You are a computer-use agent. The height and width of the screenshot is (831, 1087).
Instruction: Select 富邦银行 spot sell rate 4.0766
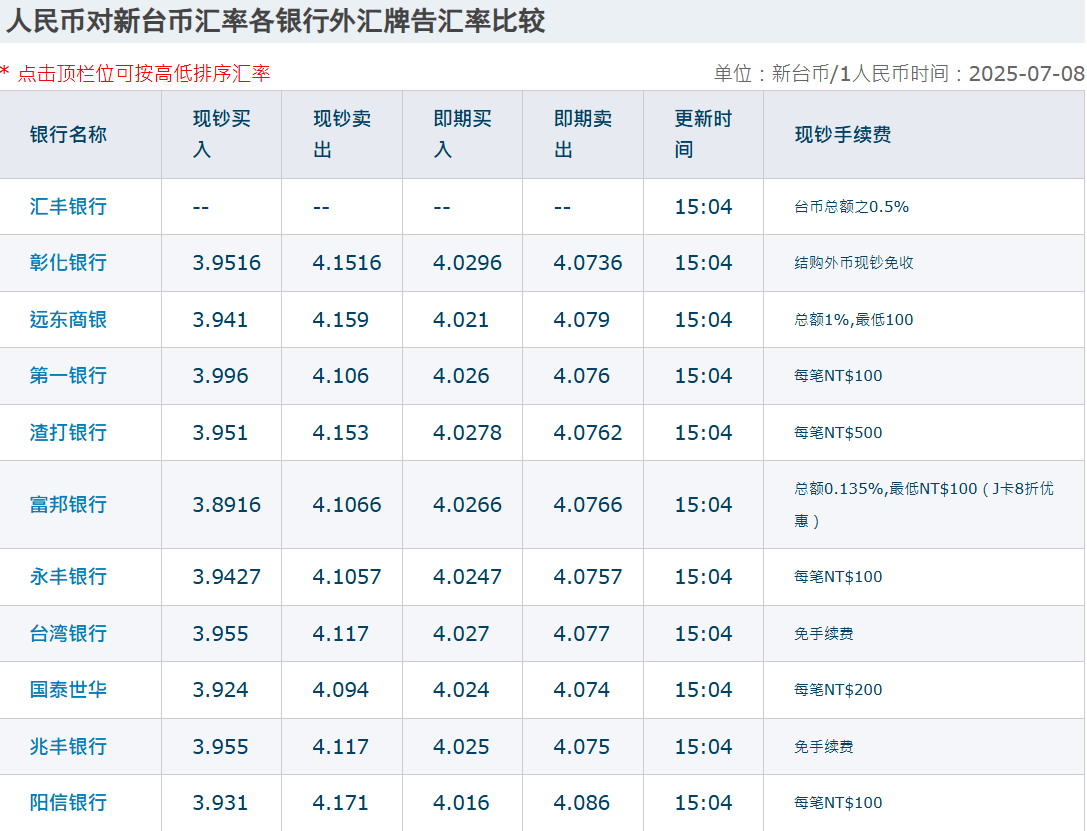point(588,505)
